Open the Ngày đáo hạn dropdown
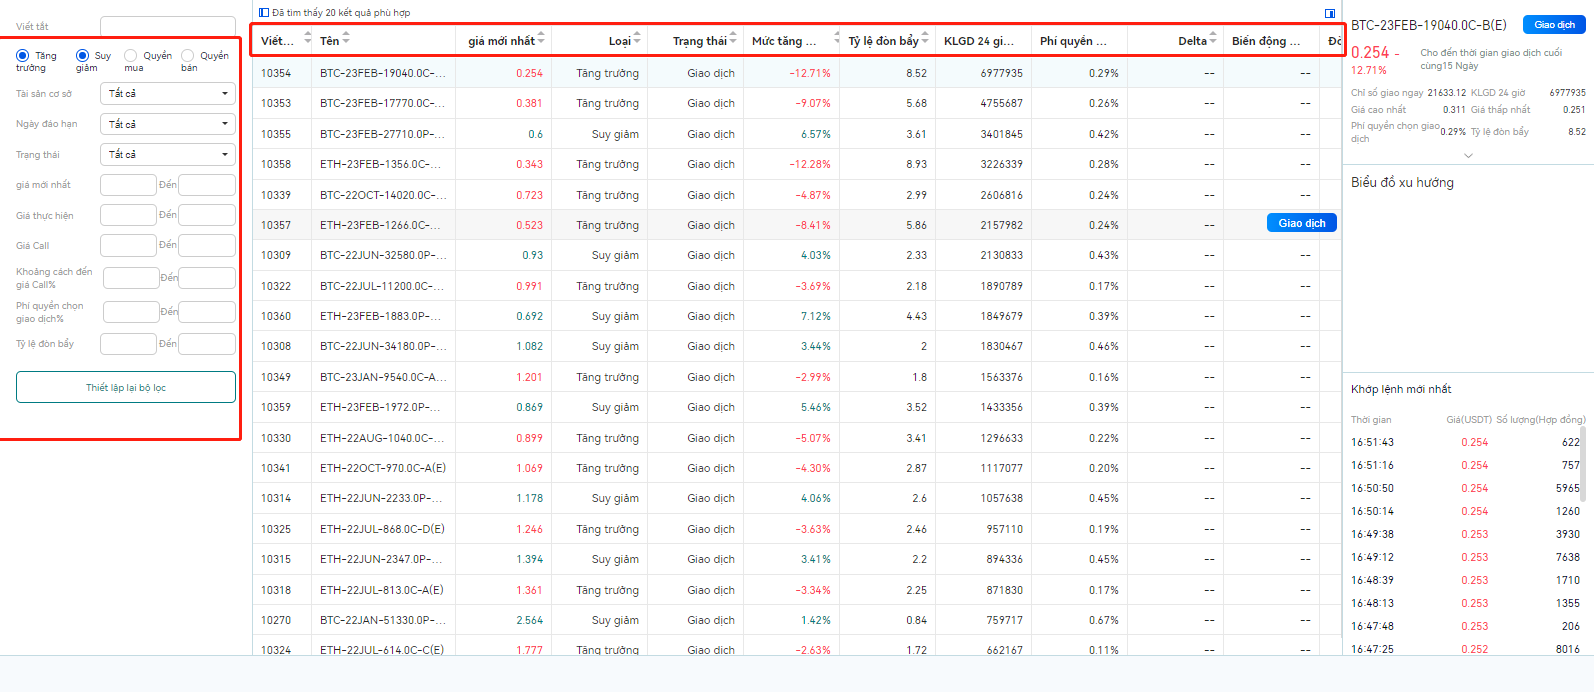The height and width of the screenshot is (692, 1594). 168,124
